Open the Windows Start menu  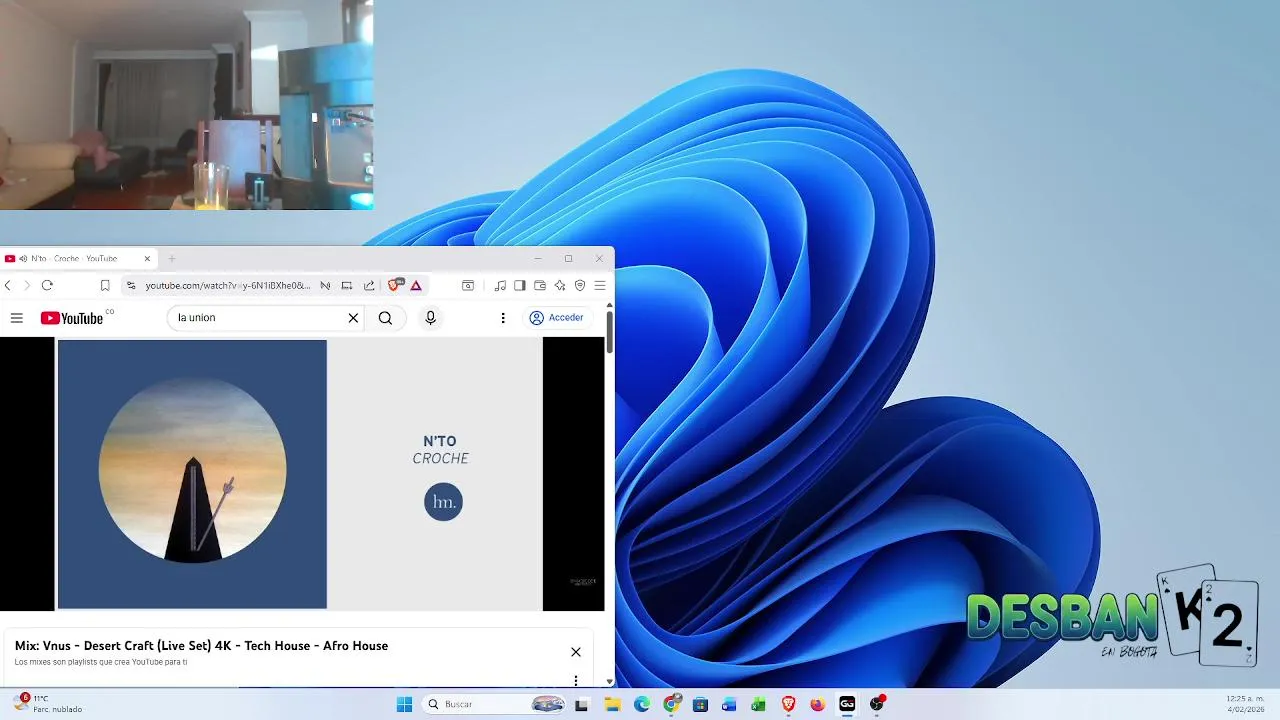pos(404,704)
